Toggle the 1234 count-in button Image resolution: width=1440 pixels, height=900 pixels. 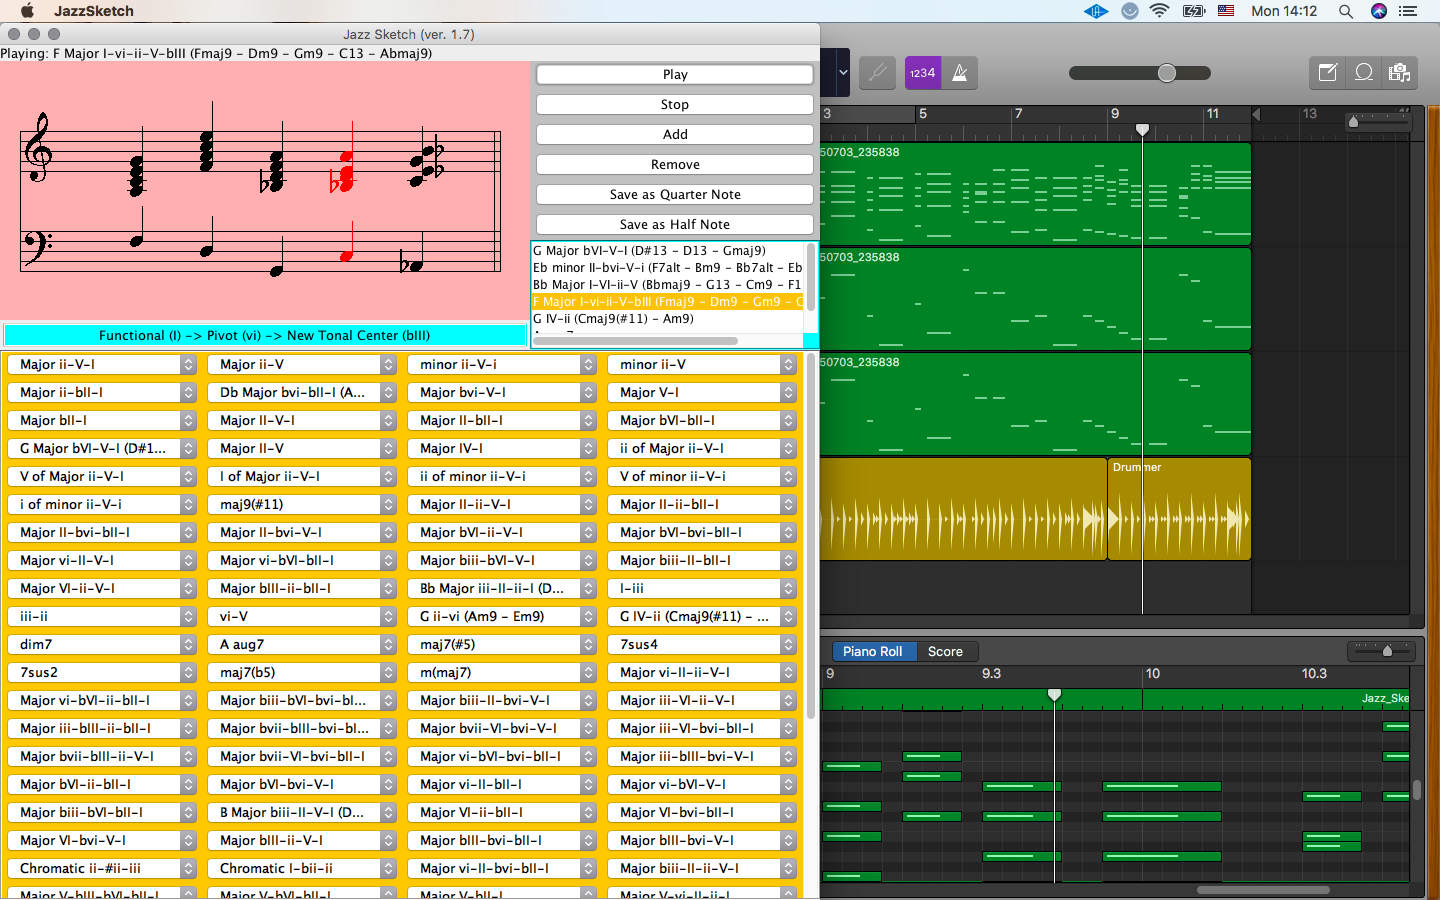pos(922,73)
